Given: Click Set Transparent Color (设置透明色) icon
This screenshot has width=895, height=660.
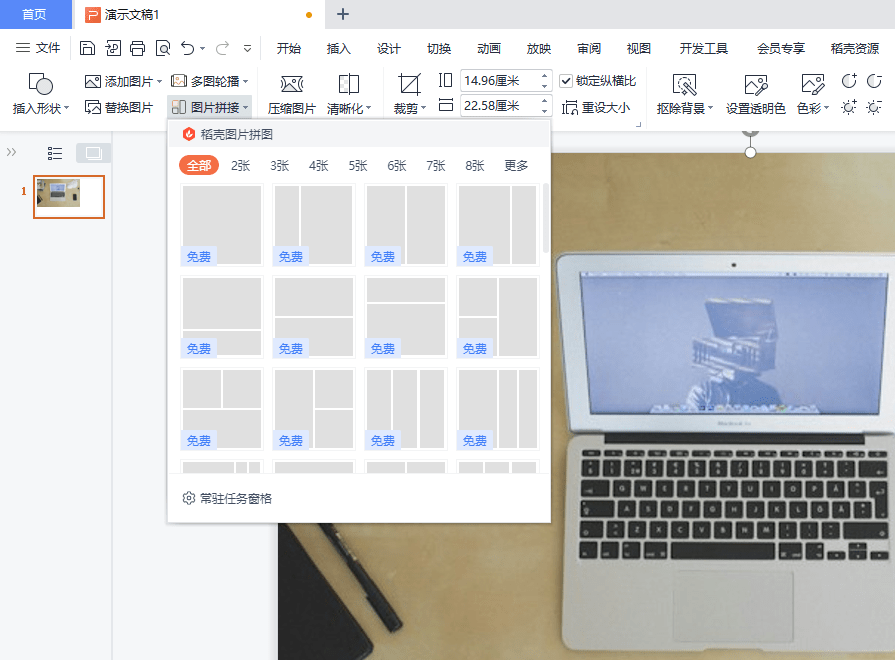Looking at the screenshot, I should [755, 85].
